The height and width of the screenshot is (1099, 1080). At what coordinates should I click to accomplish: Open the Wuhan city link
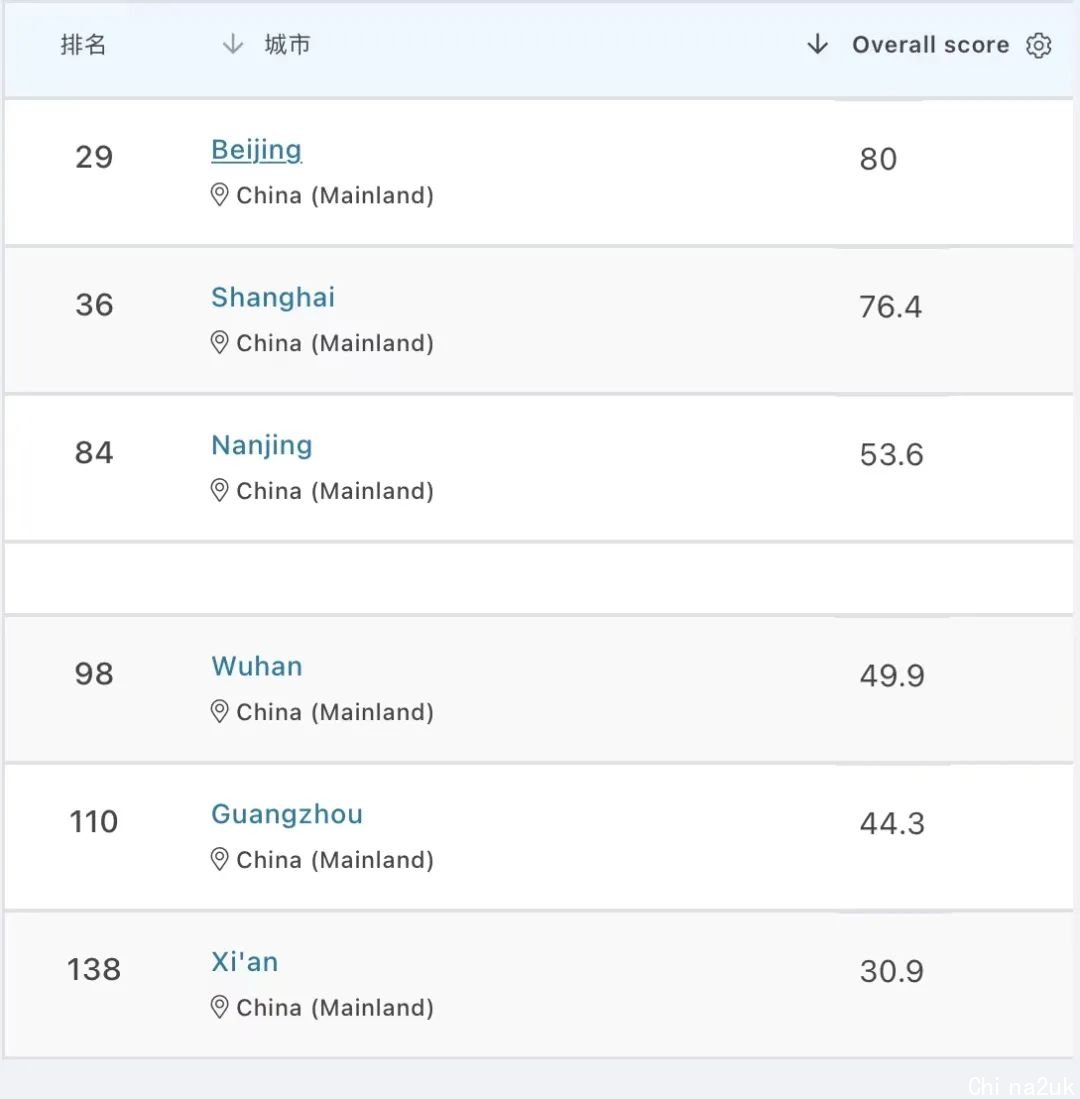point(257,666)
